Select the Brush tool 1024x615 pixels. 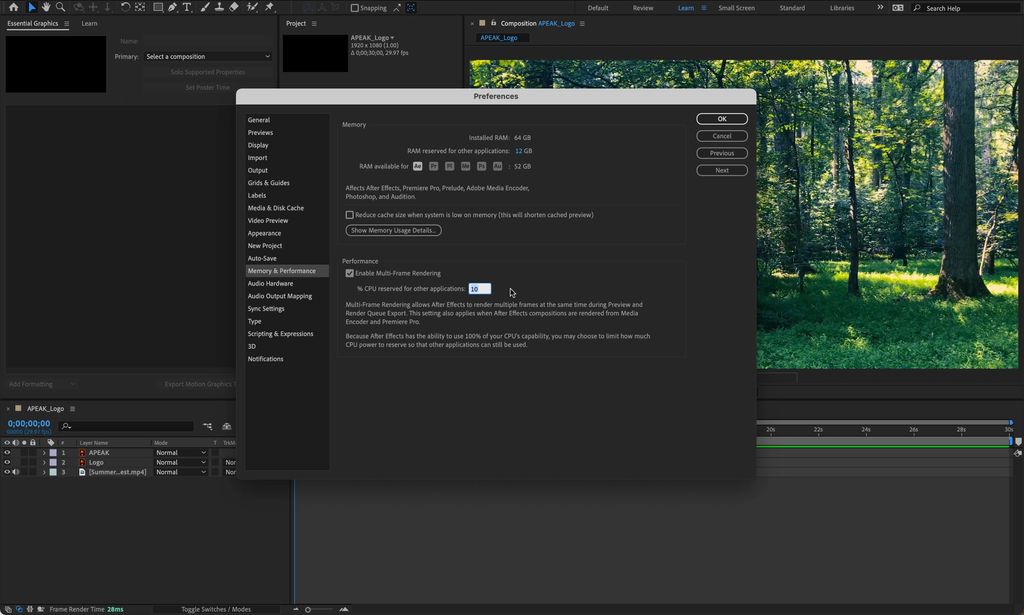pyautogui.click(x=203, y=6)
